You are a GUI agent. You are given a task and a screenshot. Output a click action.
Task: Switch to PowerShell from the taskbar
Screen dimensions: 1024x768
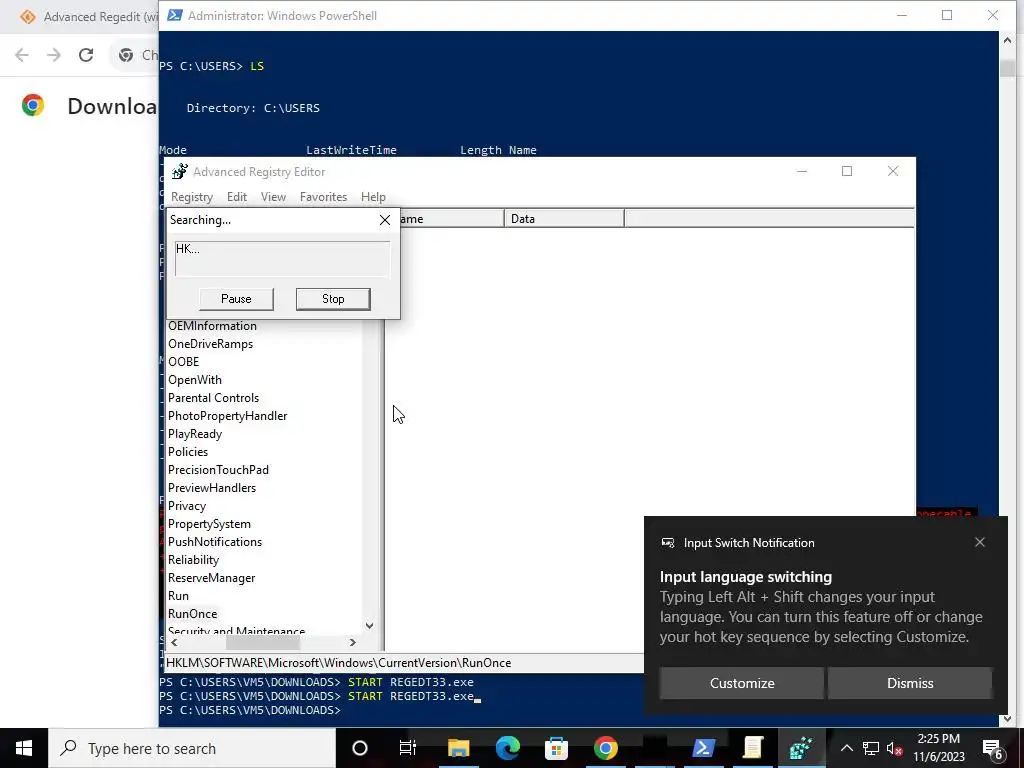coord(703,748)
